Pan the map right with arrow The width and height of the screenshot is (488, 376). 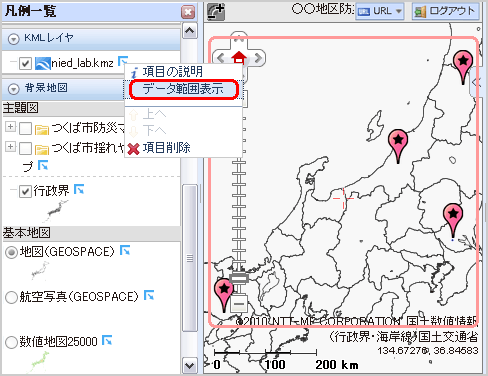point(258,58)
